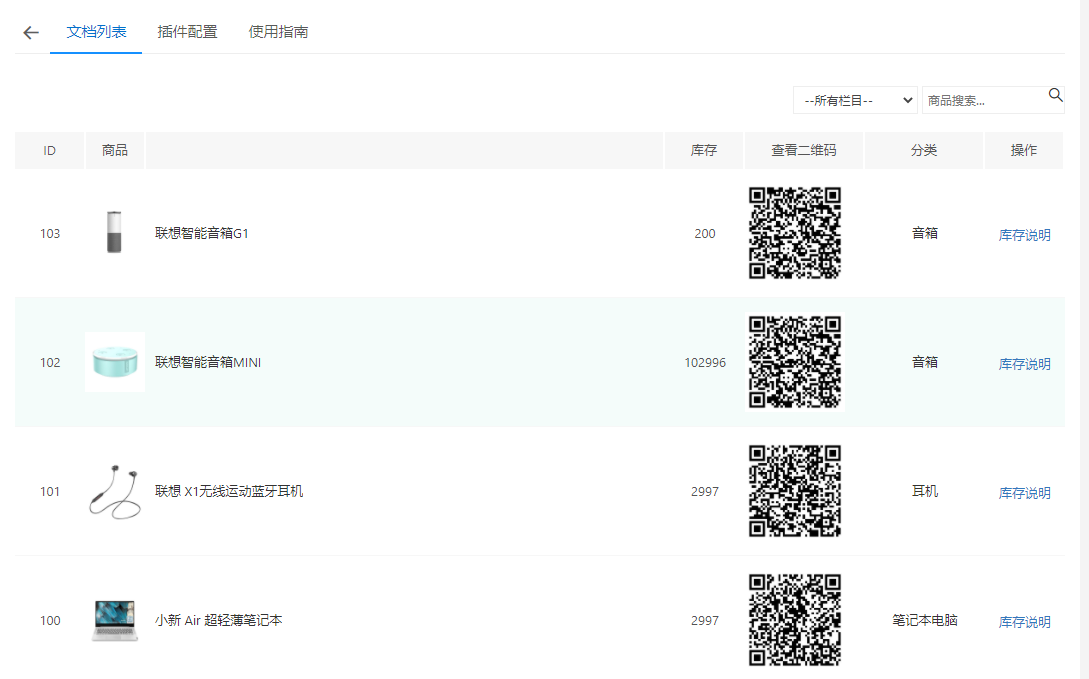Click the 蓝牙耳机 product image
The width and height of the screenshot is (1089, 679).
(115, 492)
